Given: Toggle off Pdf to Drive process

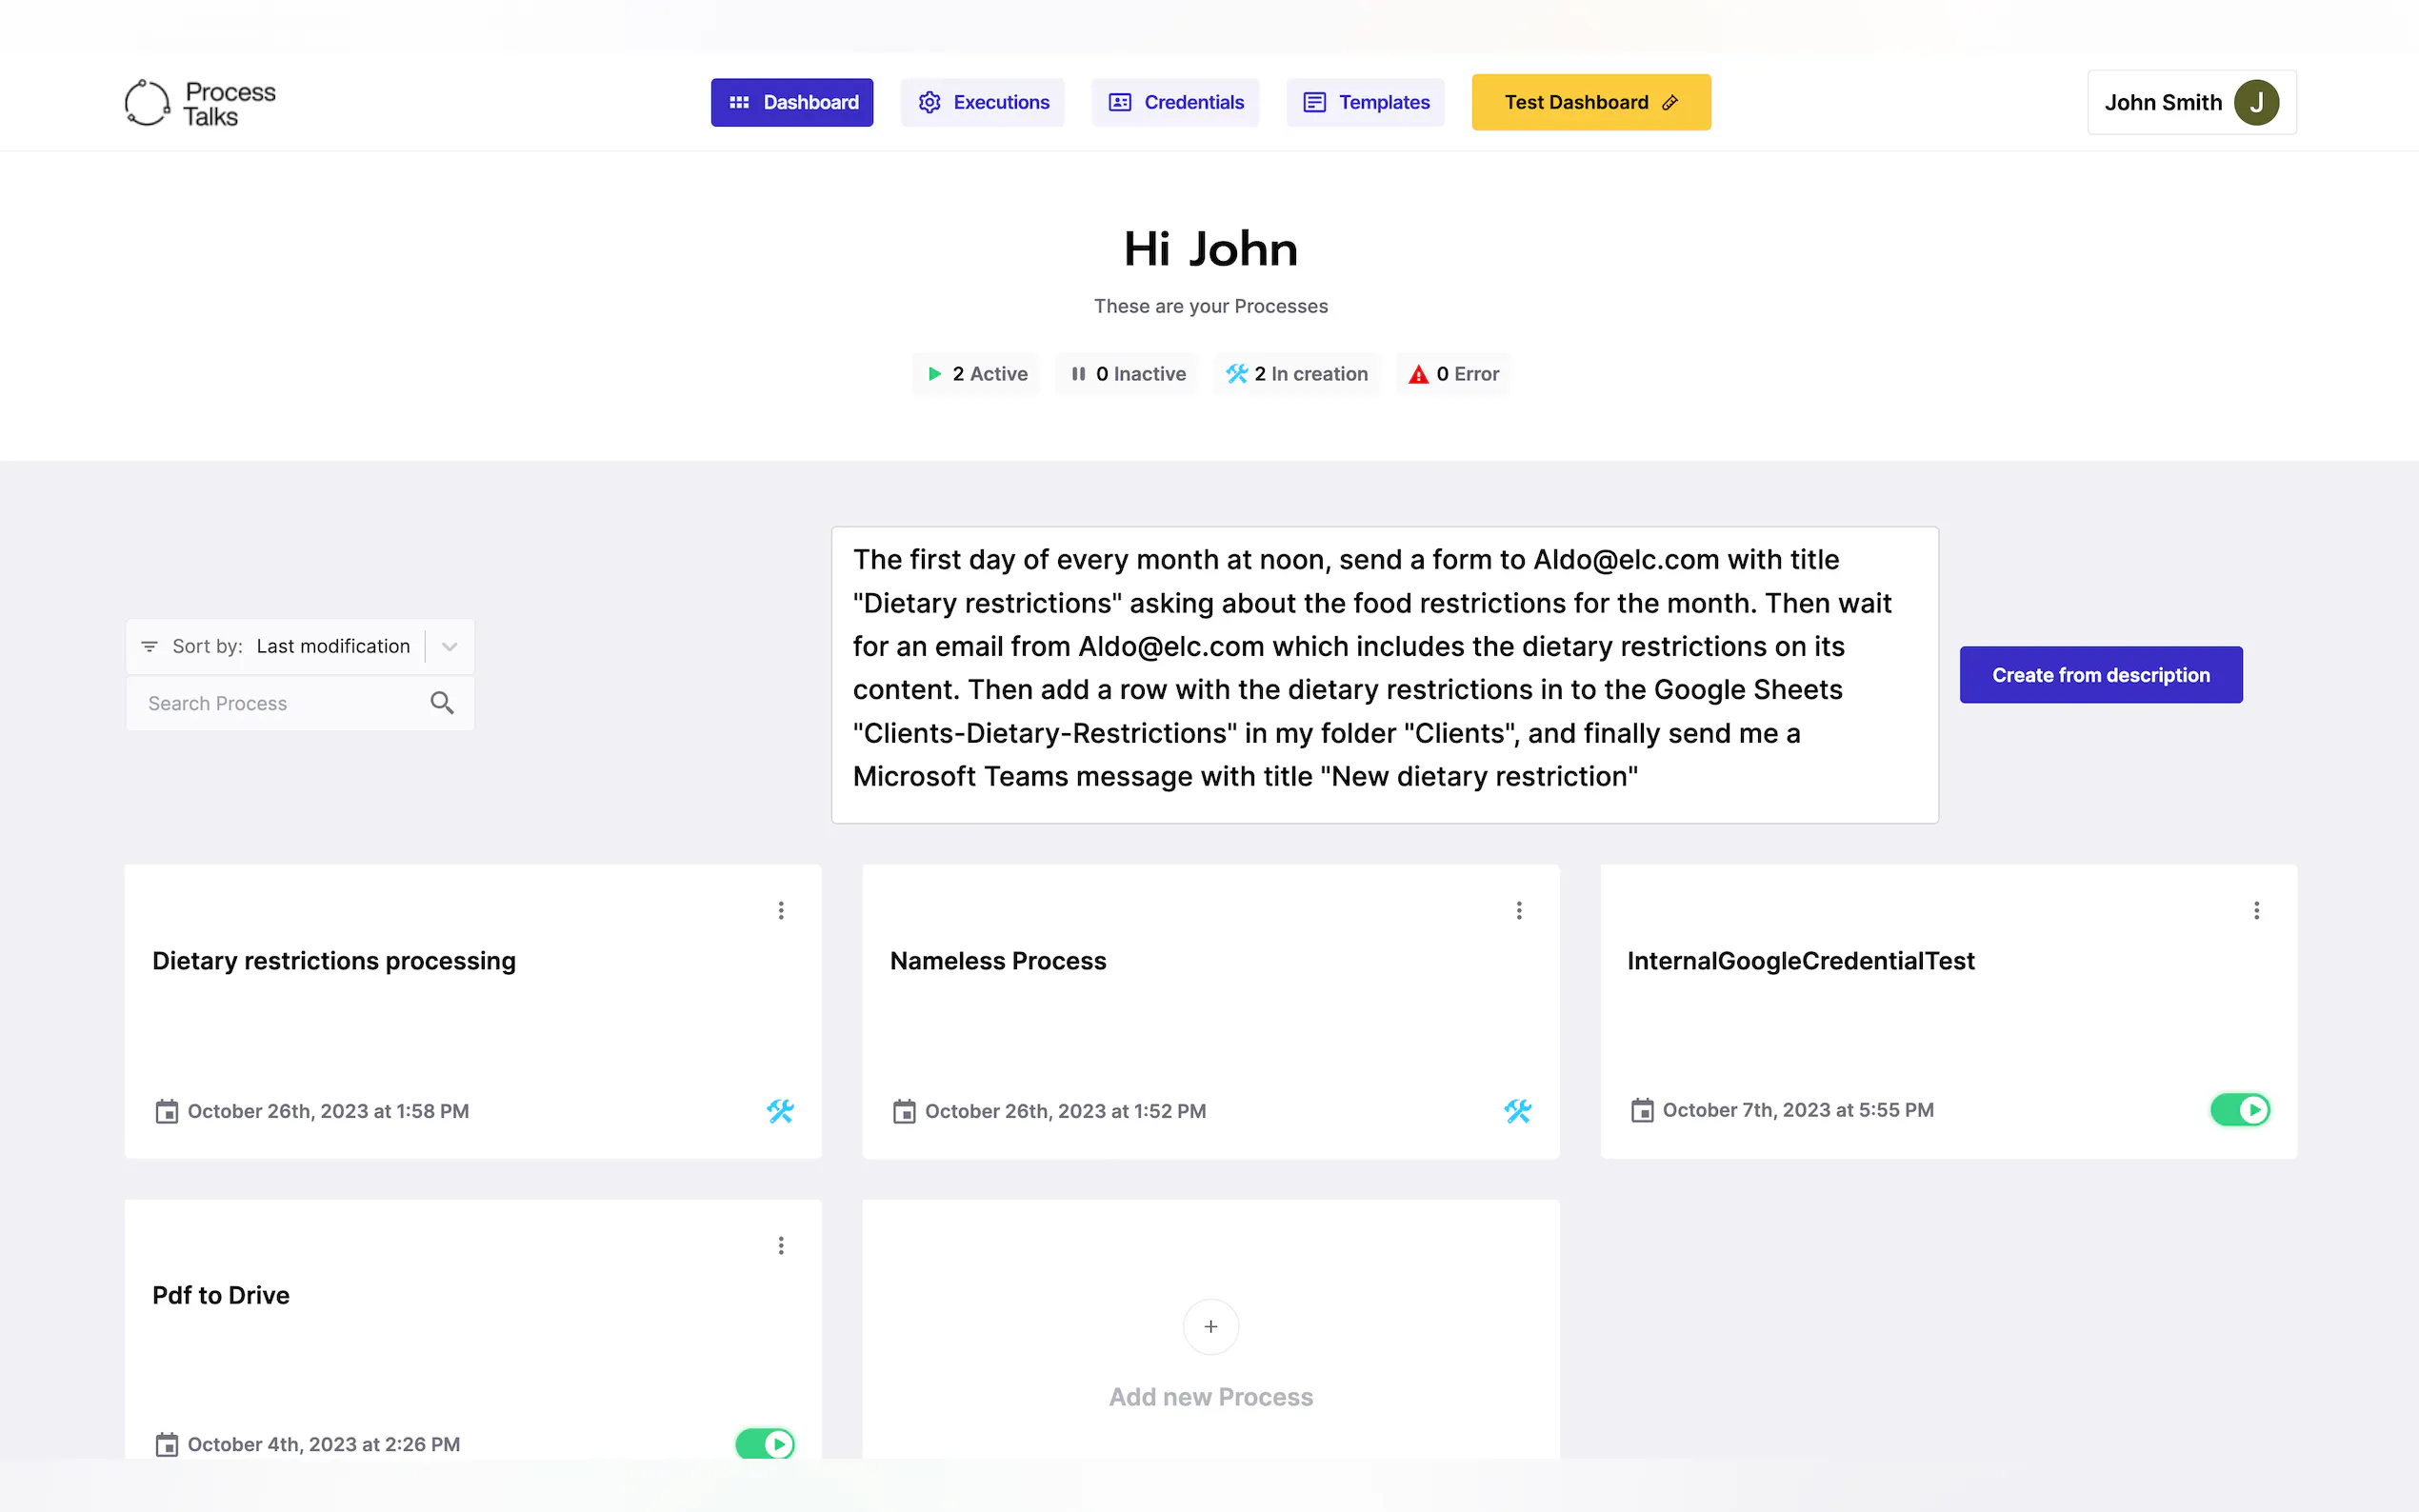Looking at the screenshot, I should click(765, 1444).
